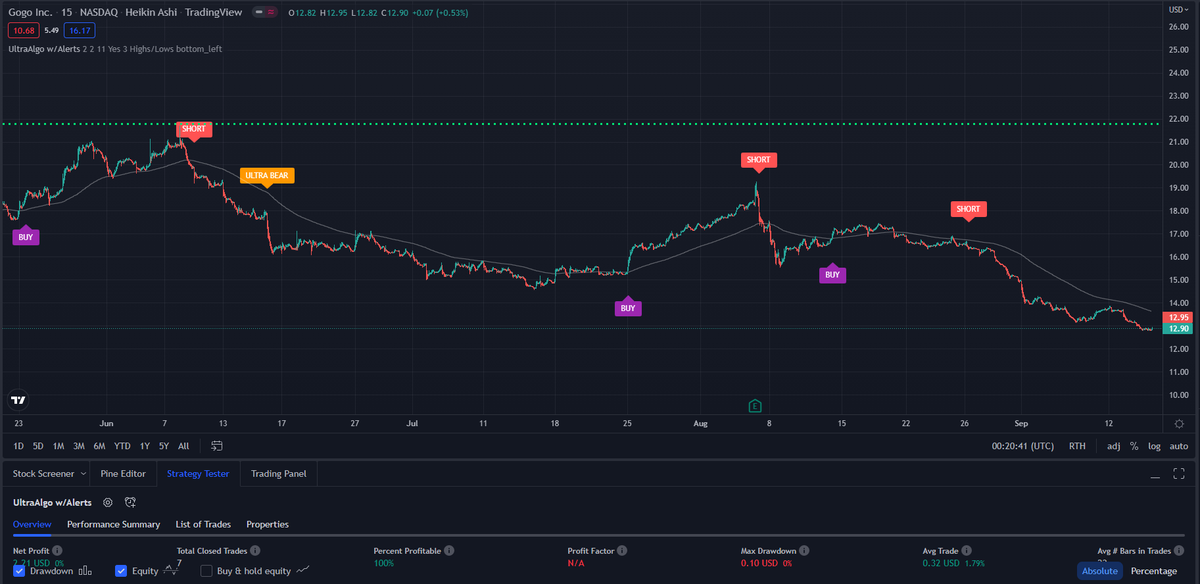The height and width of the screenshot is (584, 1200).
Task: Set chart range to YTD
Action: coord(122,446)
